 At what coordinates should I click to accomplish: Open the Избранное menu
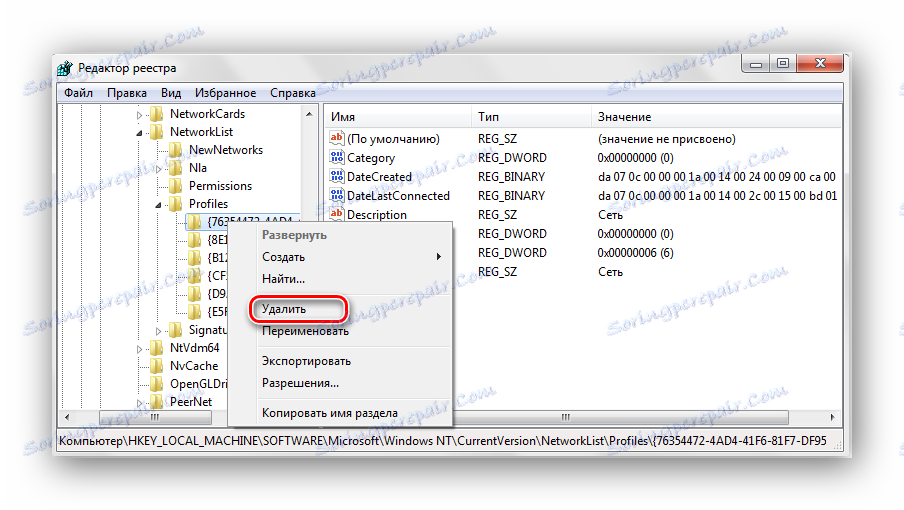225,93
